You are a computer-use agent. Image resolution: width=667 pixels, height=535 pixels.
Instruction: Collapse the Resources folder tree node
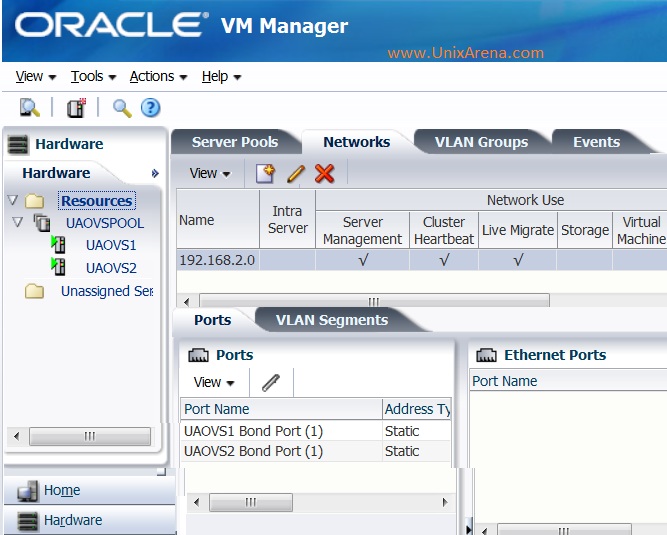[x=13, y=200]
